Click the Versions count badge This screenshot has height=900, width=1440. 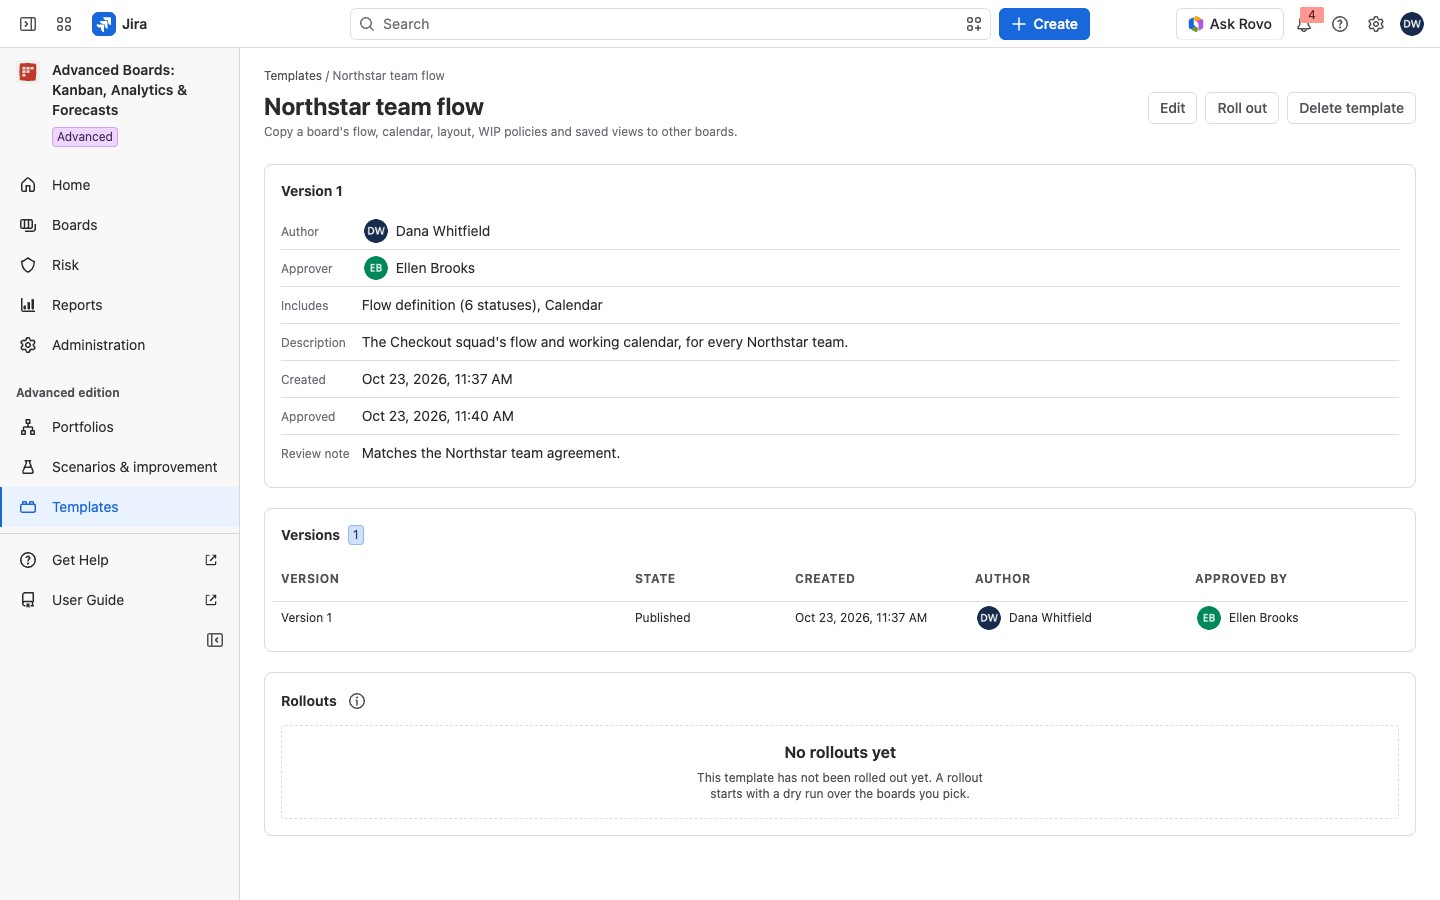tap(356, 535)
